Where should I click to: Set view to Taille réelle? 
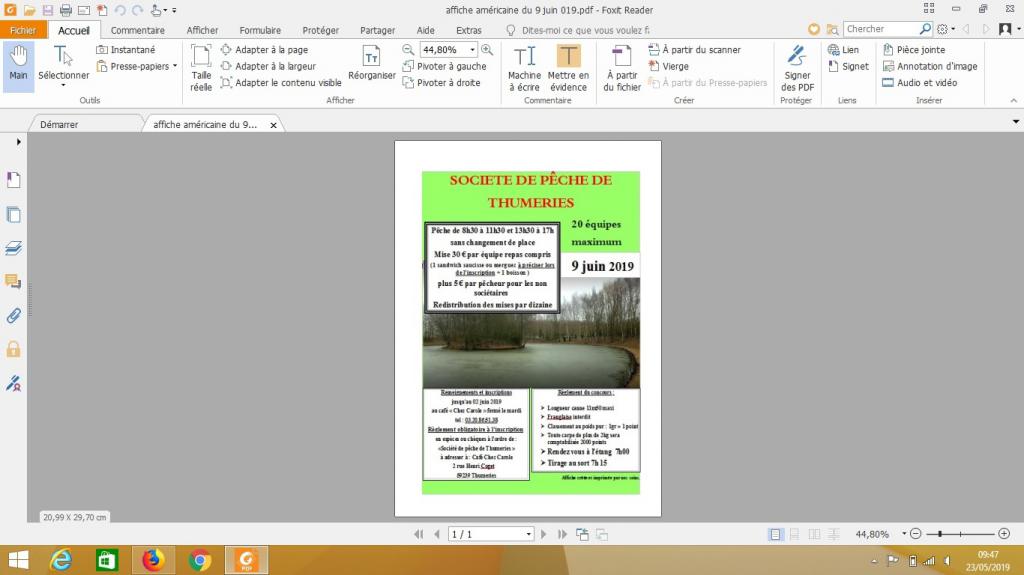(x=200, y=67)
